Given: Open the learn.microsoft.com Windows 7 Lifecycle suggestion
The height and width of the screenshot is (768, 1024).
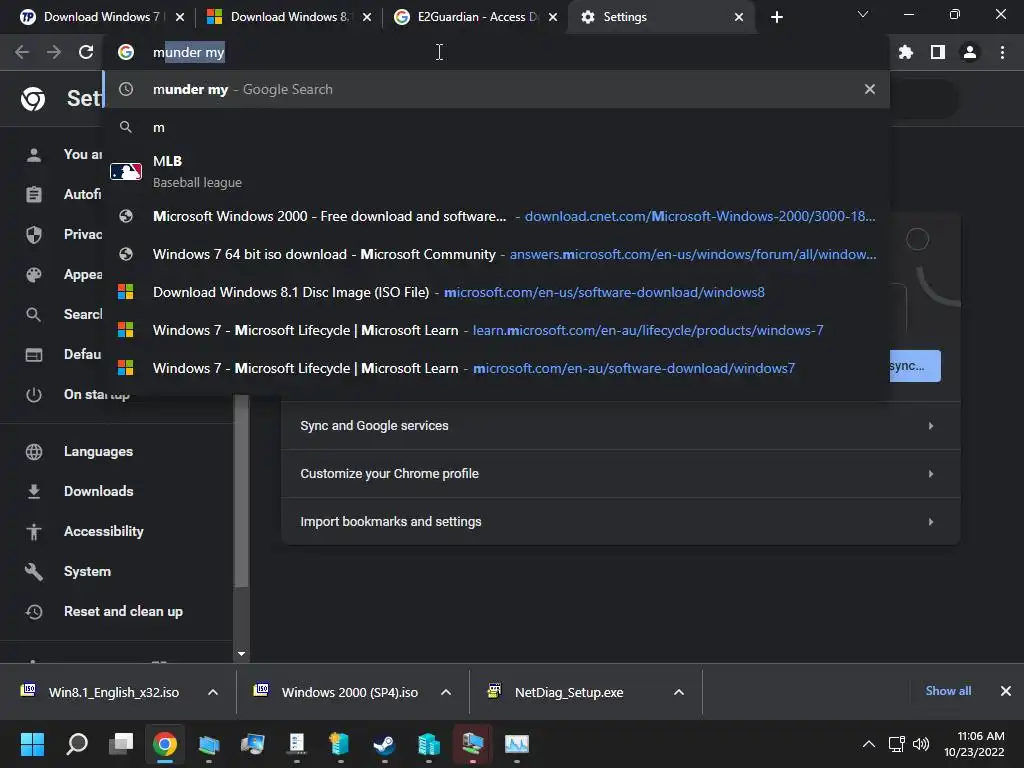Looking at the screenshot, I should point(496,330).
